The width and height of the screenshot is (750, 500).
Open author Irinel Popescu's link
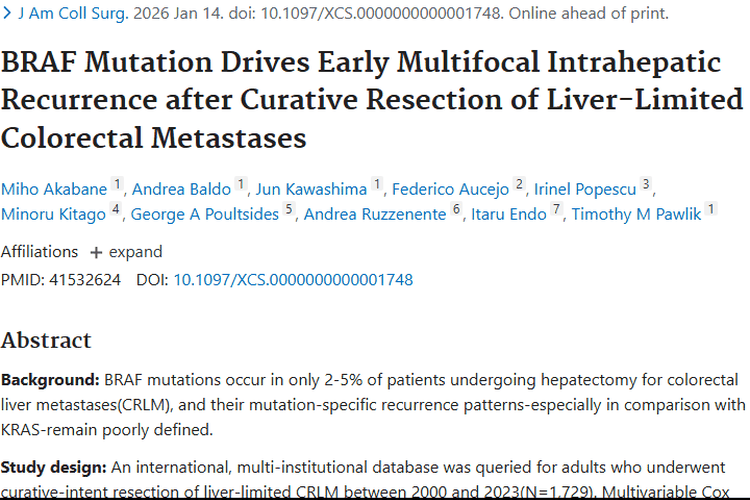(585, 188)
